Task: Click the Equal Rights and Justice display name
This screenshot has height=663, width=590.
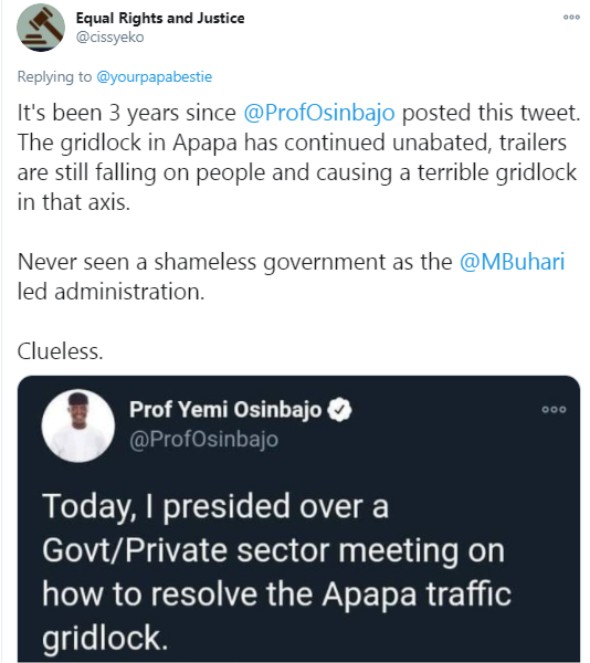Action: point(160,18)
